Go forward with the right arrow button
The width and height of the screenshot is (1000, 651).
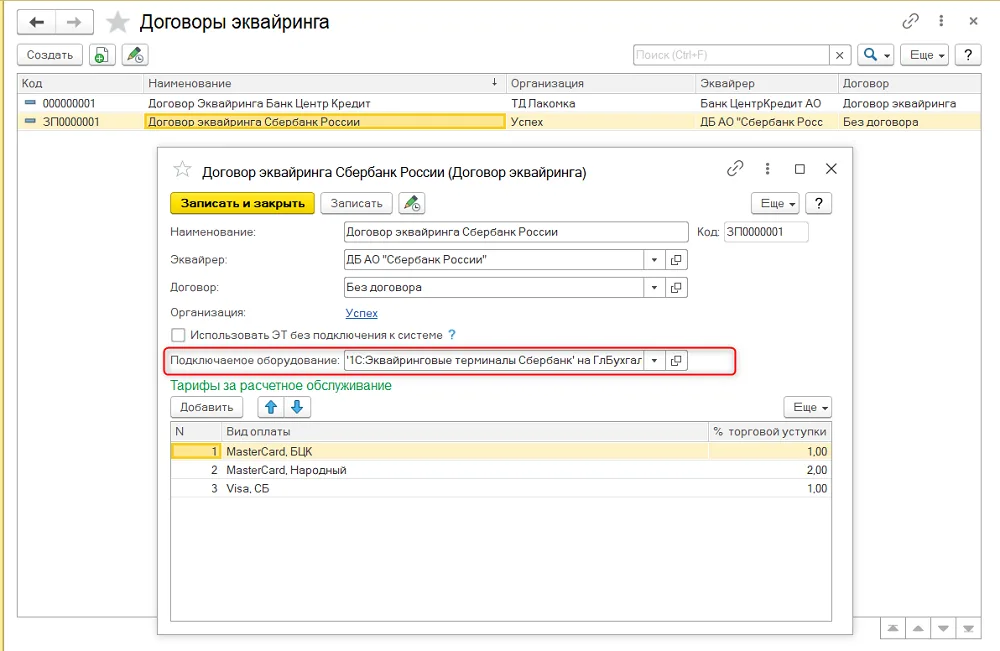pyautogui.click(x=75, y=22)
